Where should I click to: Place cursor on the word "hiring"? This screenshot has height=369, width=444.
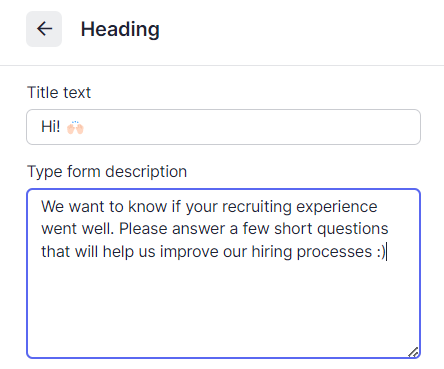pyautogui.click(x=272, y=252)
